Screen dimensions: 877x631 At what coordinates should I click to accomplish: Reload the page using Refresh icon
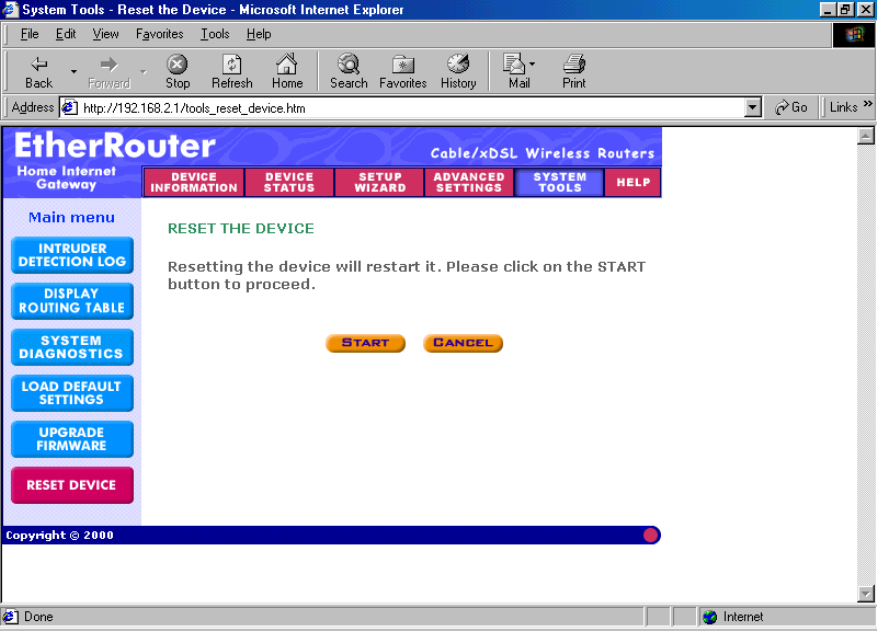(232, 64)
